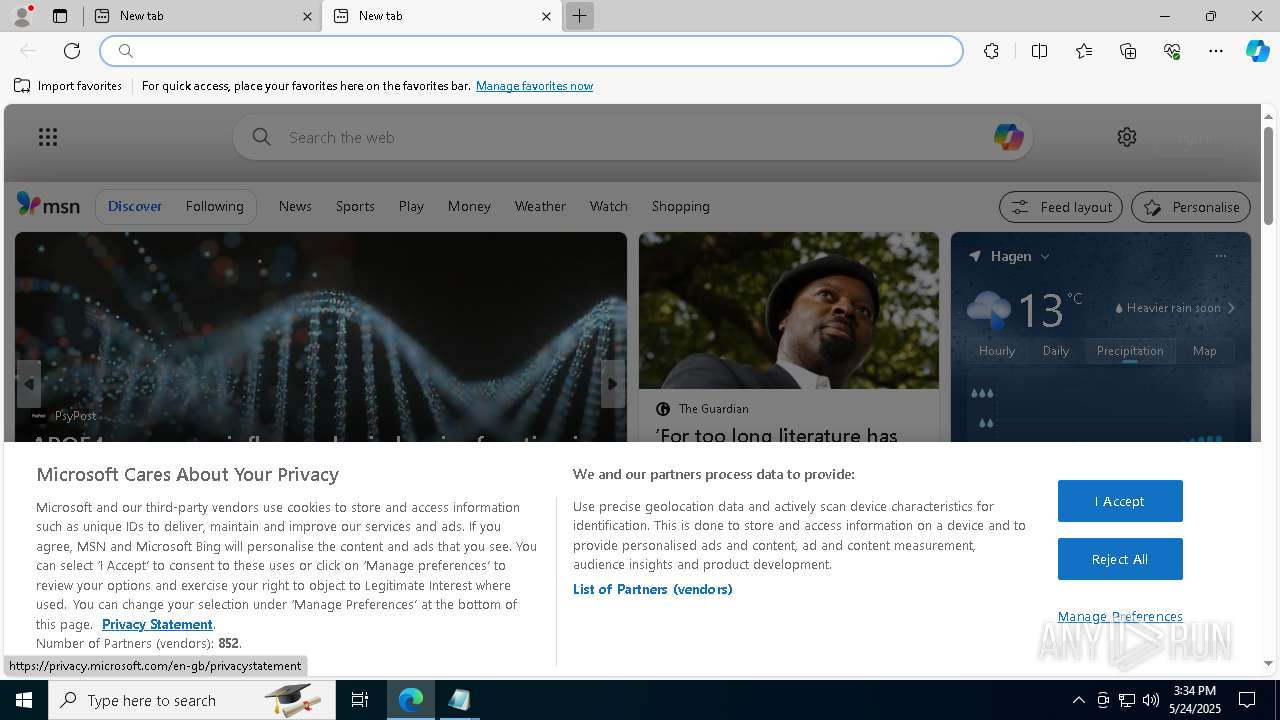This screenshot has height=720, width=1280.
Task: Click the Reject All button
Action: (1120, 559)
